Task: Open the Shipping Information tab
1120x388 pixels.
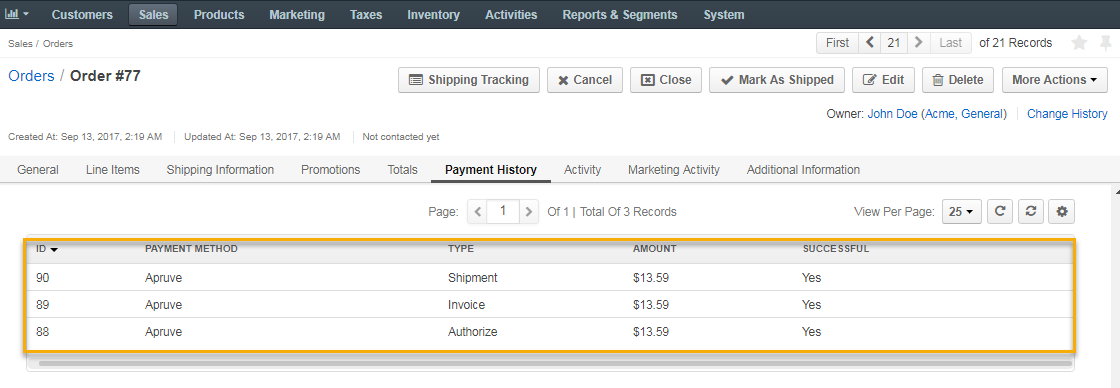Action: point(220,169)
